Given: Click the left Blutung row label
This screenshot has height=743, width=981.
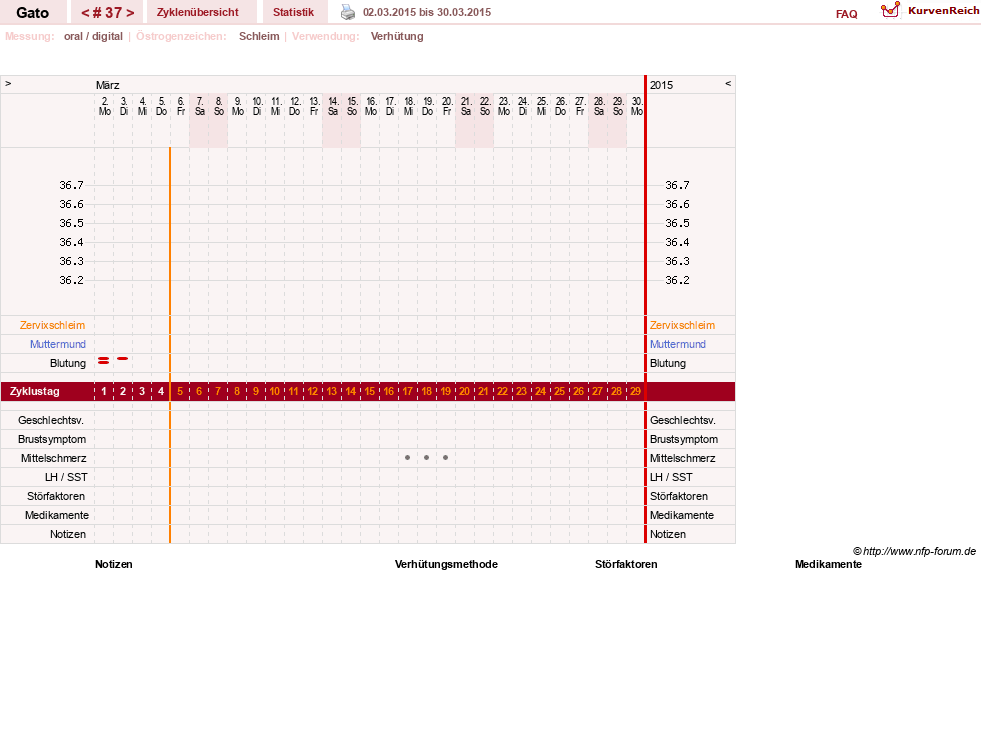Looking at the screenshot, I should click(68, 363).
